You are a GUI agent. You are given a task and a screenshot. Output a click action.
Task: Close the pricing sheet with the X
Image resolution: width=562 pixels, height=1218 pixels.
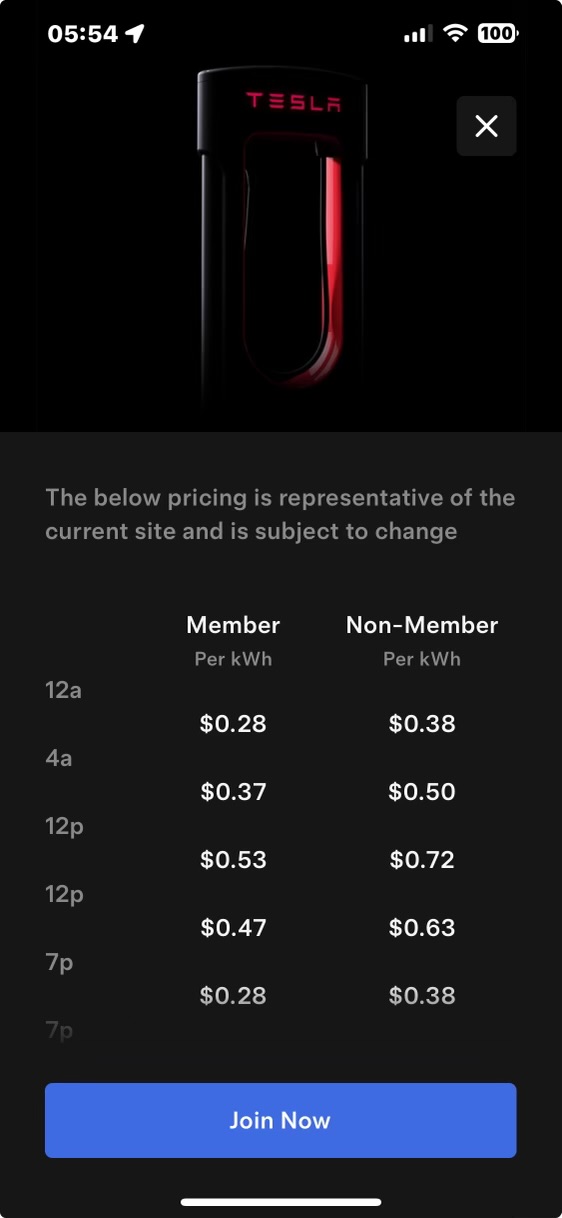point(486,126)
